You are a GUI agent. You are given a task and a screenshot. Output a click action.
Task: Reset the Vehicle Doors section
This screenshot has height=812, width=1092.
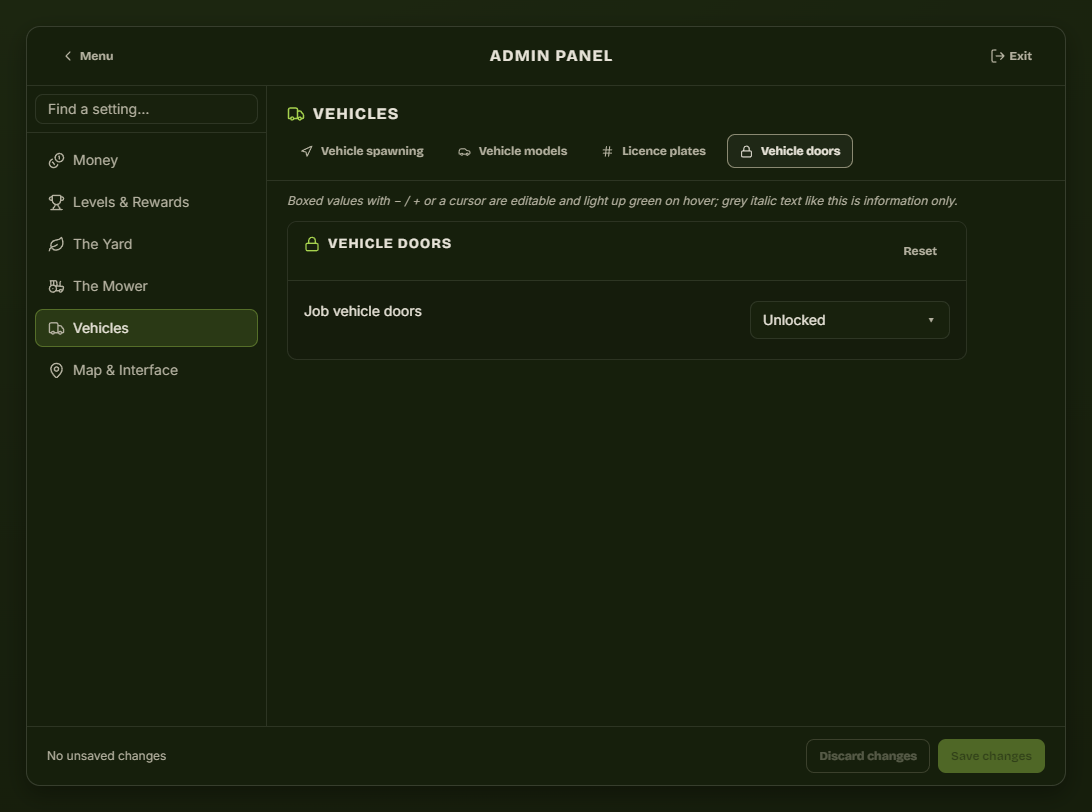[x=919, y=251]
